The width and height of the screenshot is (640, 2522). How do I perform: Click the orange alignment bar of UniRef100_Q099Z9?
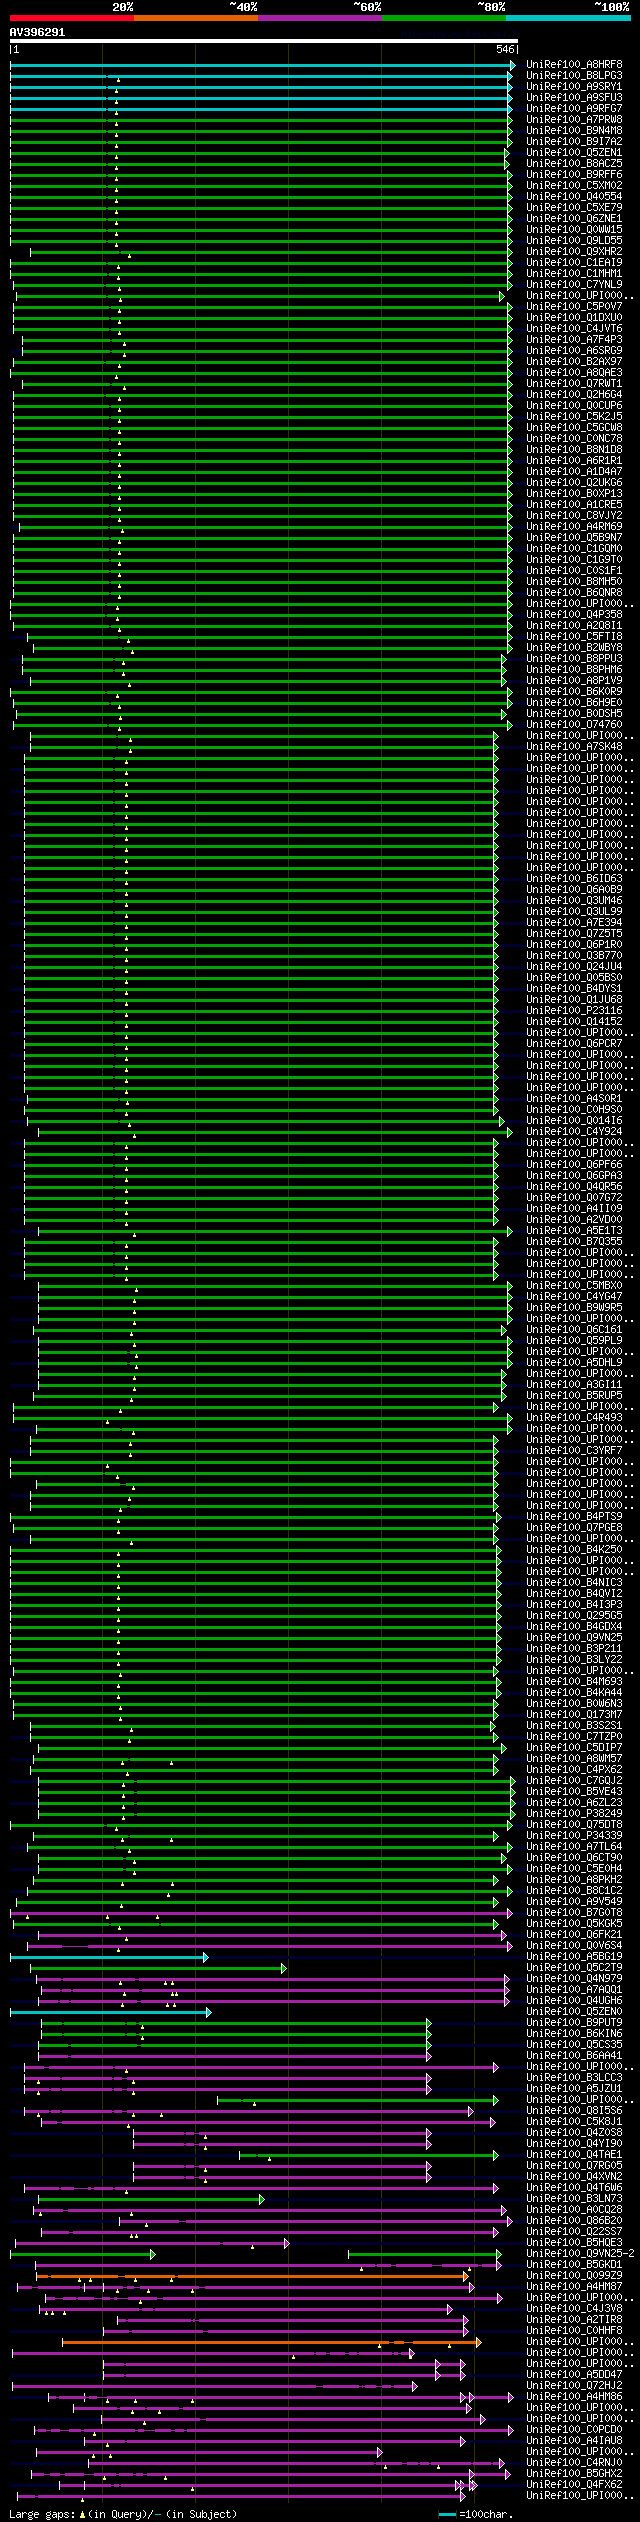click(252, 2276)
